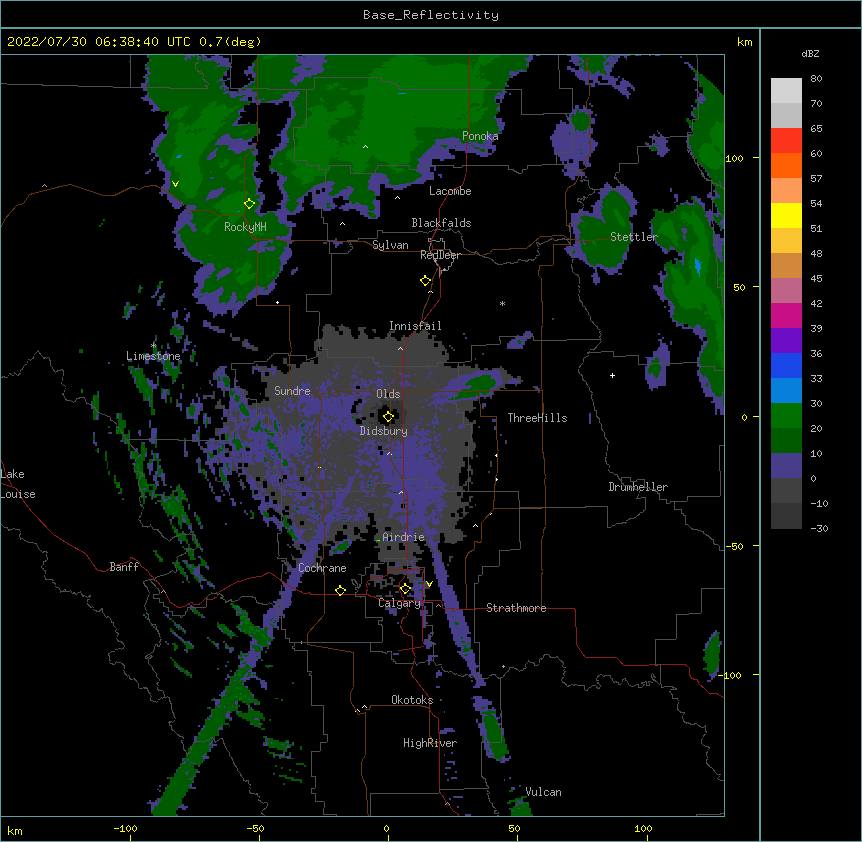The width and height of the screenshot is (862, 842).
Task: Click the dBZ legend heading
Action: coord(810,54)
